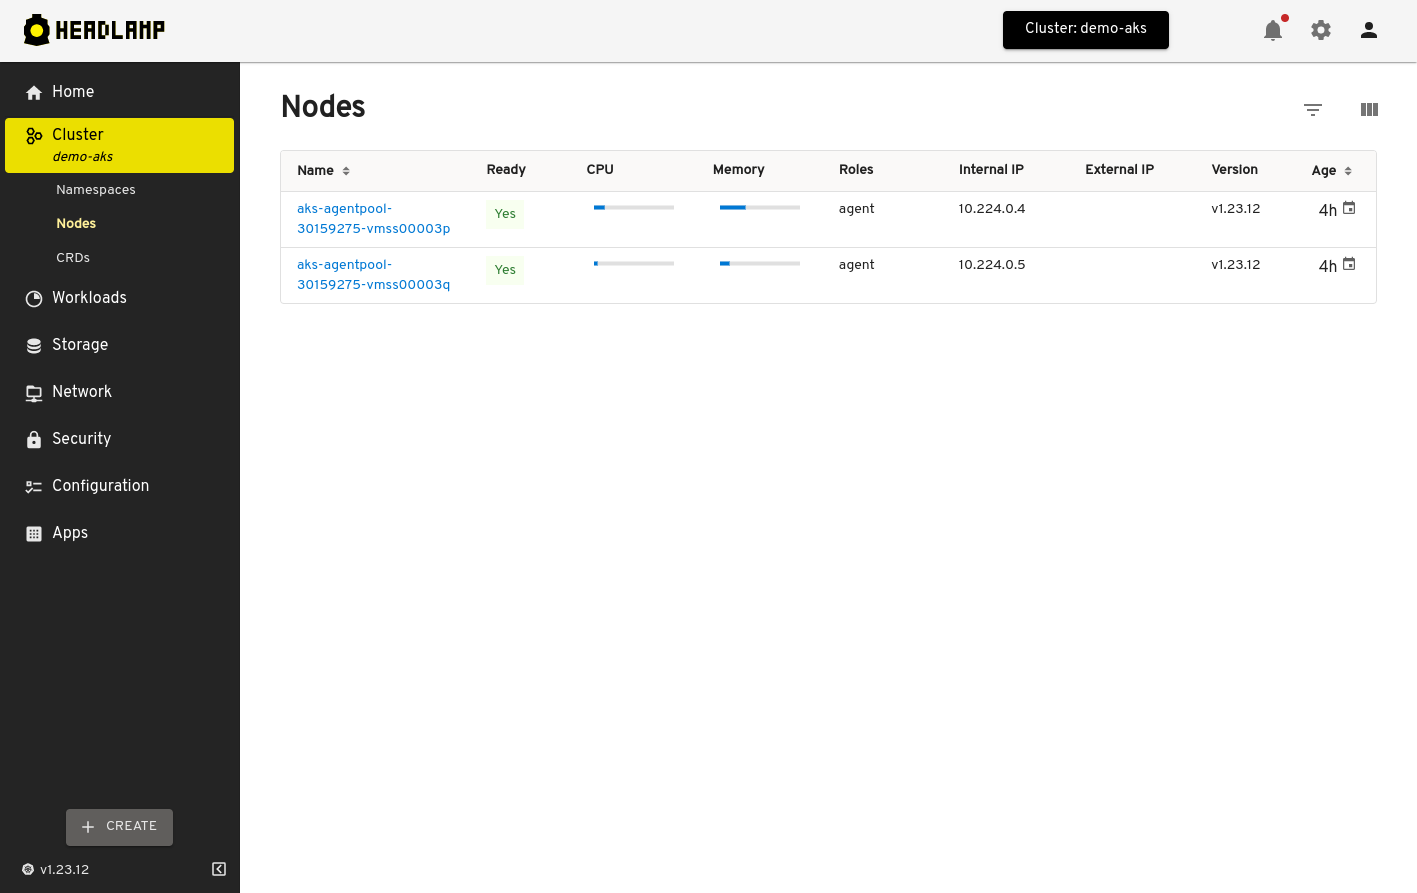Open node aks-agentpool-30159275-vmss00003p
The width and height of the screenshot is (1417, 893).
pos(373,219)
